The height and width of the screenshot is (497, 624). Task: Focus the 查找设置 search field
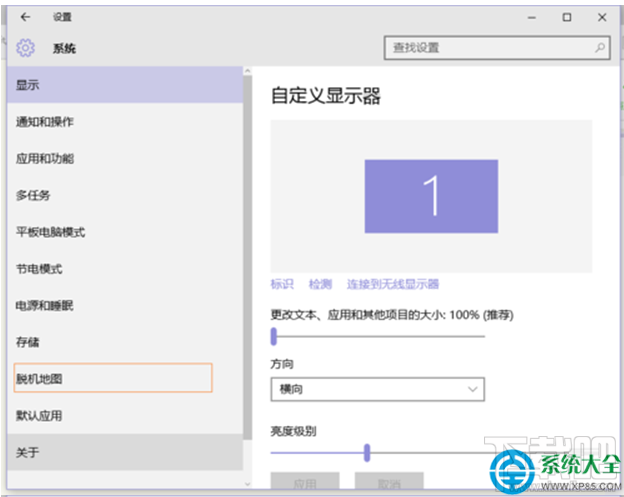pyautogui.click(x=497, y=48)
